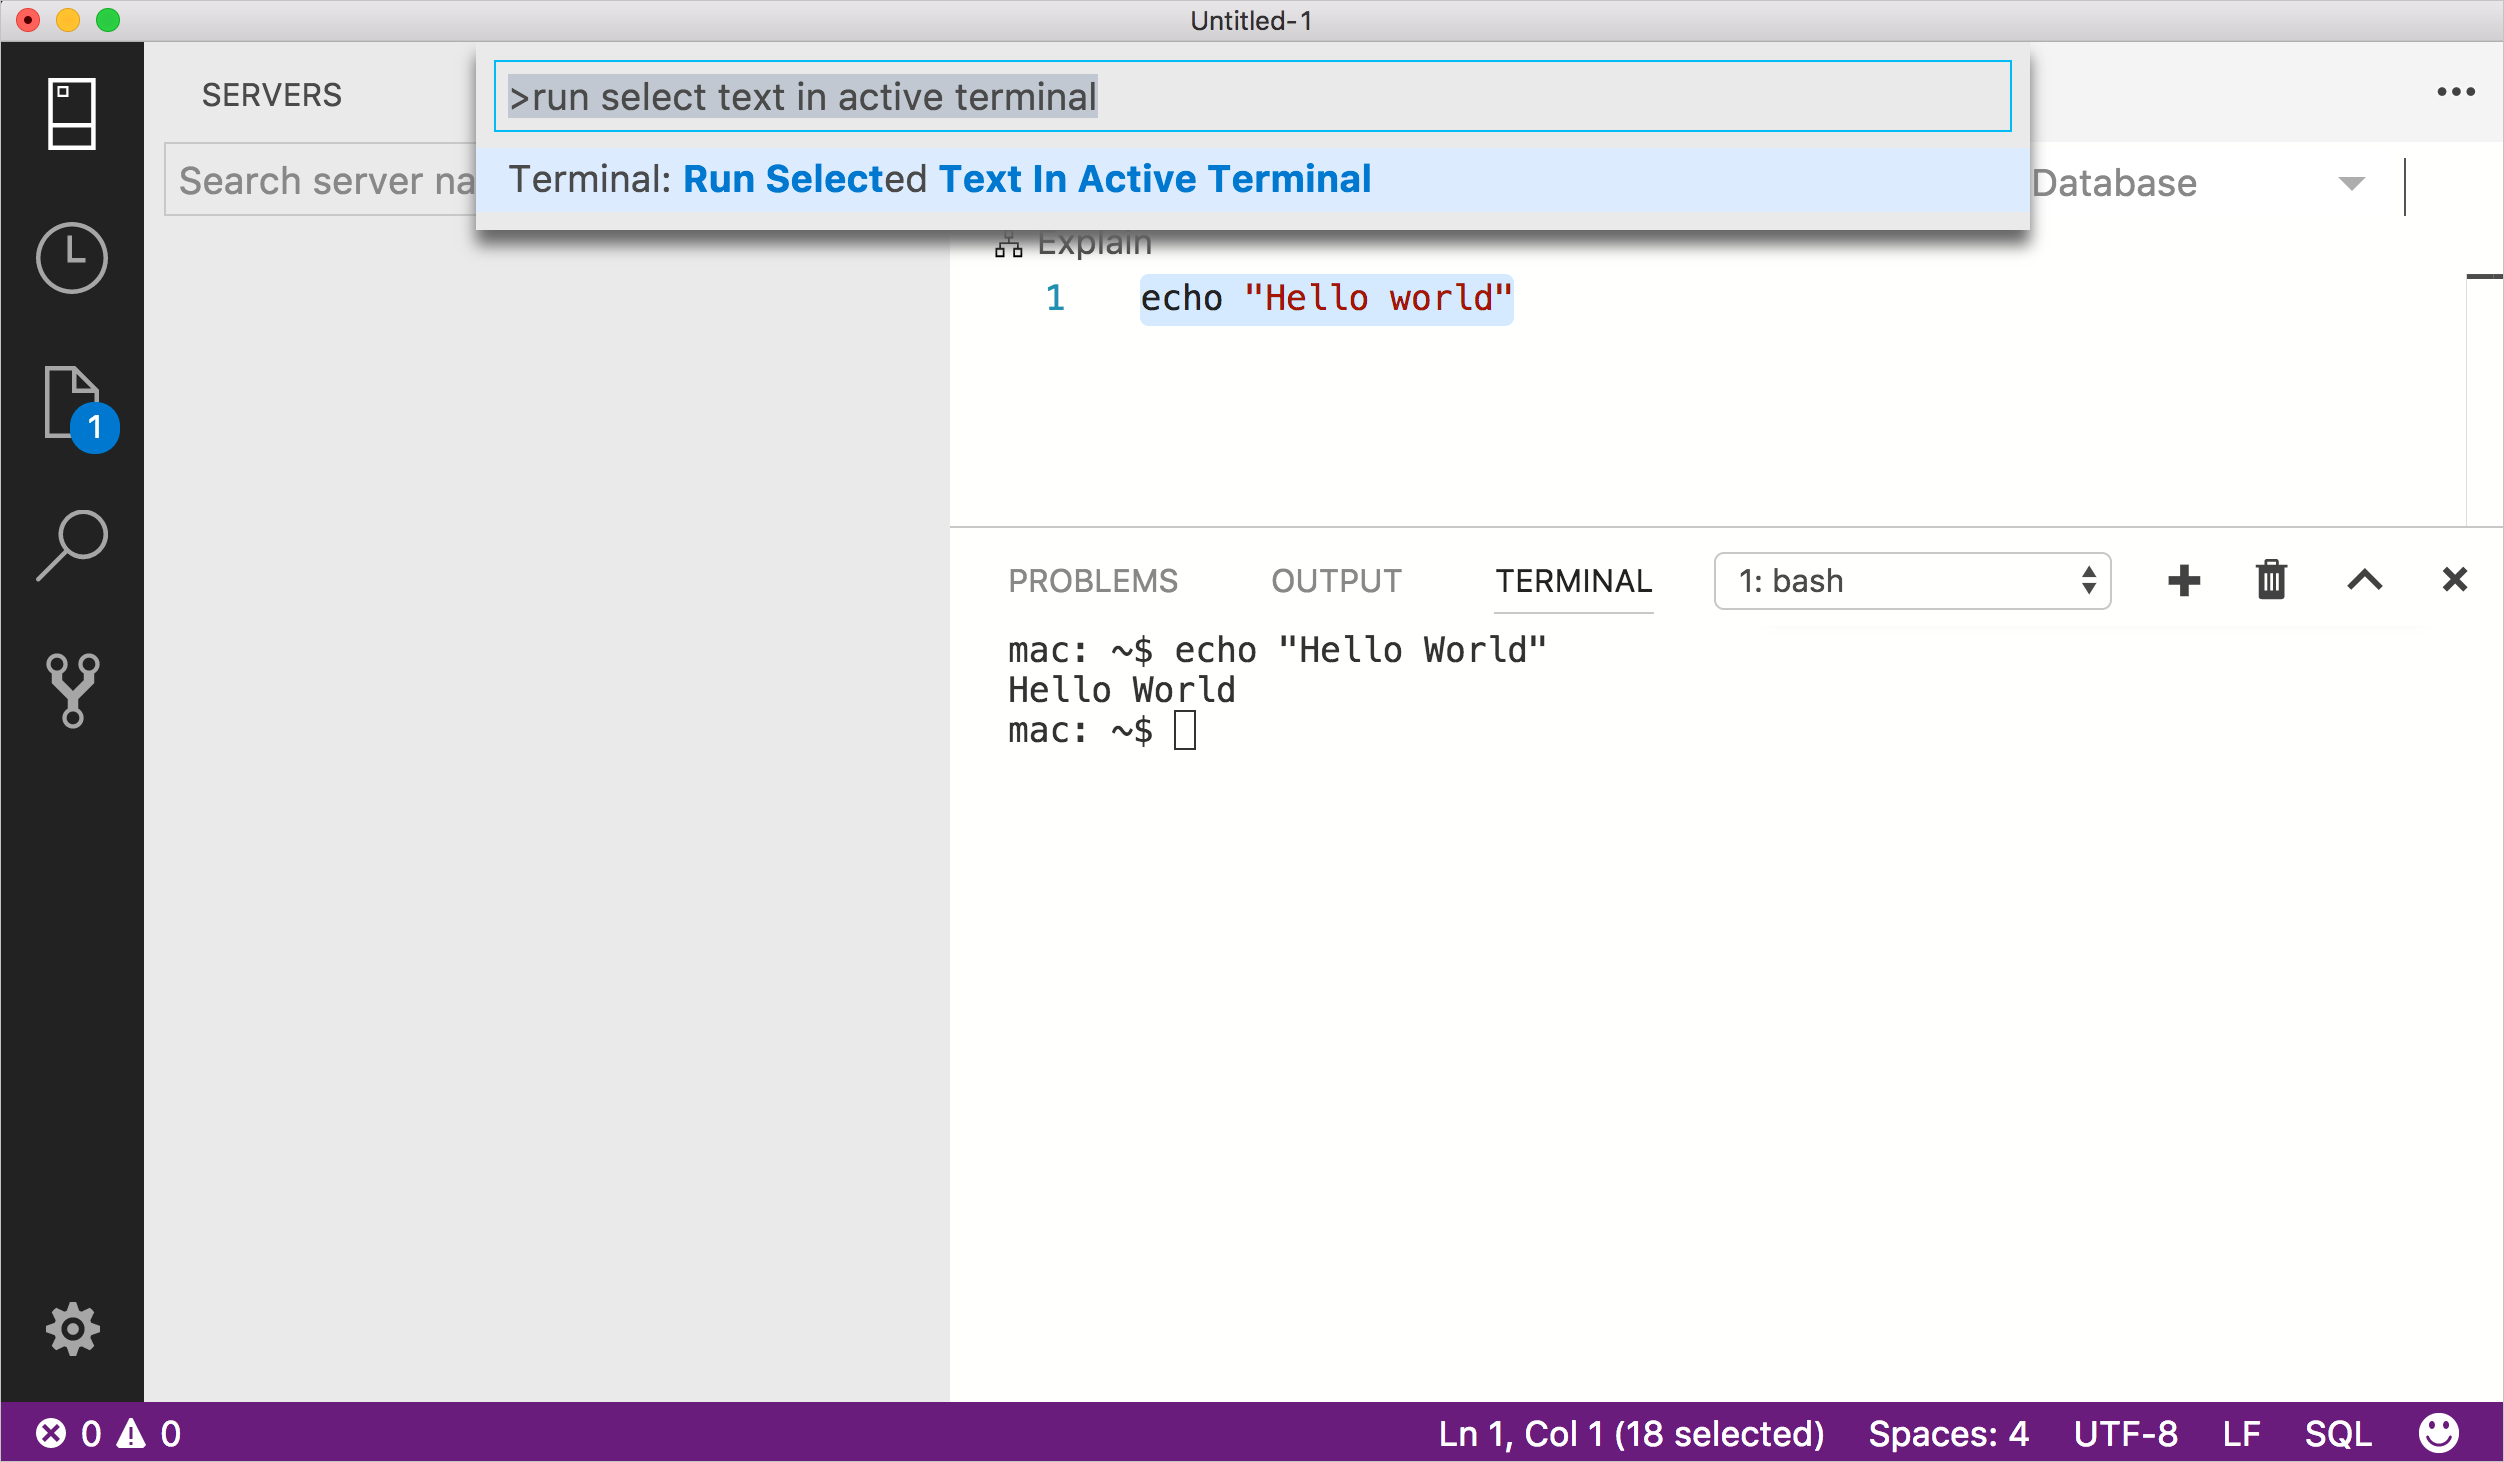Open the History clock icon

[71, 259]
